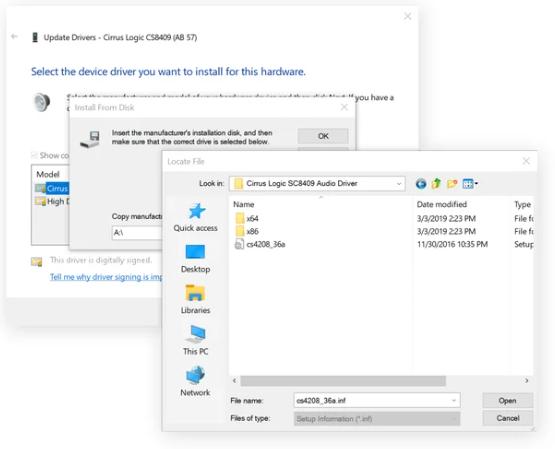Select Desktop in places bar
555x449 pixels.
pos(195,259)
